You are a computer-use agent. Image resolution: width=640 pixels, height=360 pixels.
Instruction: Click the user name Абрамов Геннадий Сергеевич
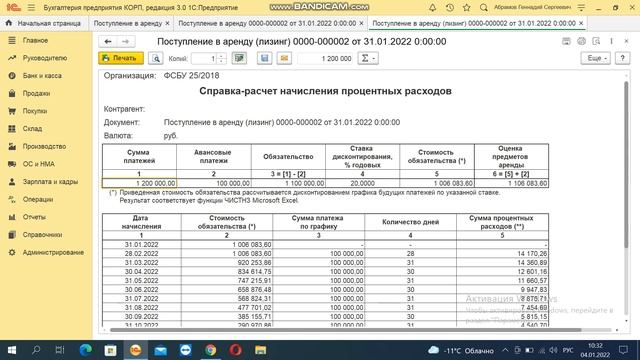pyautogui.click(x=532, y=7)
